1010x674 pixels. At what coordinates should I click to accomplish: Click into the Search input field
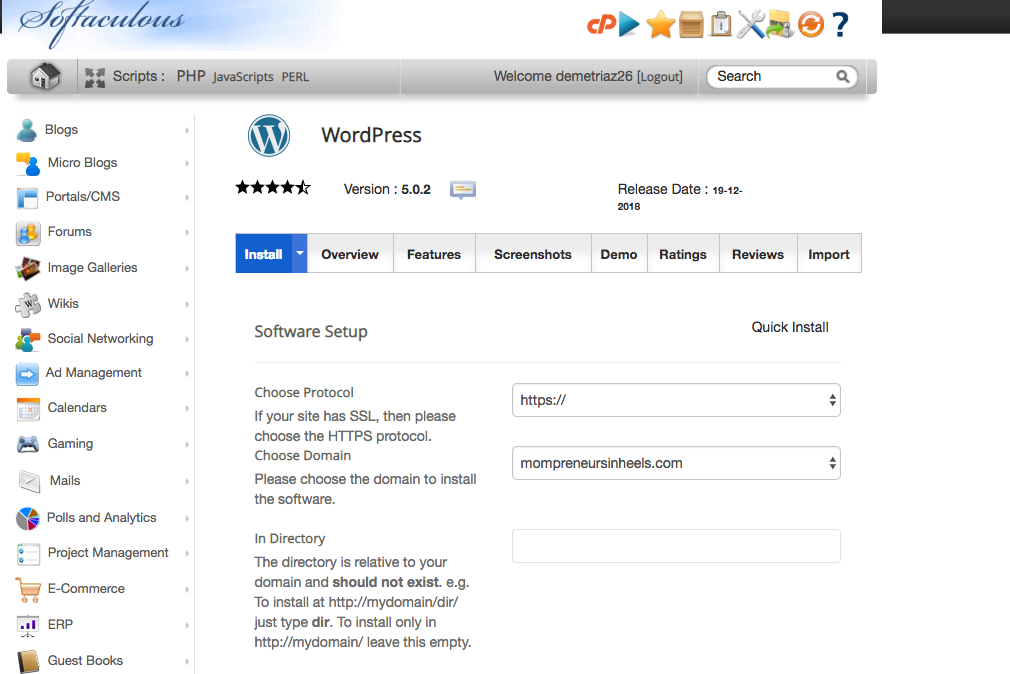(x=774, y=77)
